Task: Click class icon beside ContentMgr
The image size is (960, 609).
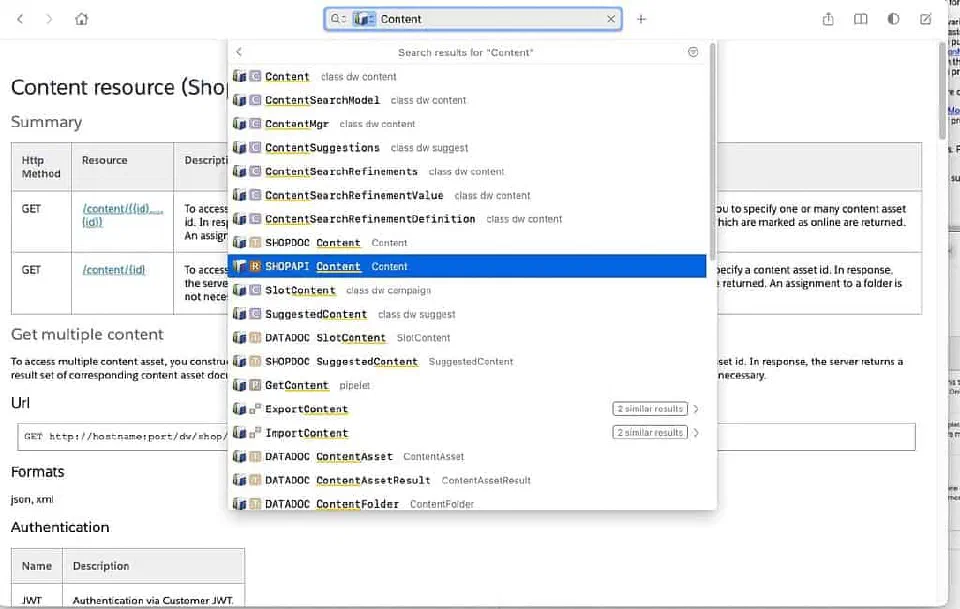Action: click(x=255, y=124)
